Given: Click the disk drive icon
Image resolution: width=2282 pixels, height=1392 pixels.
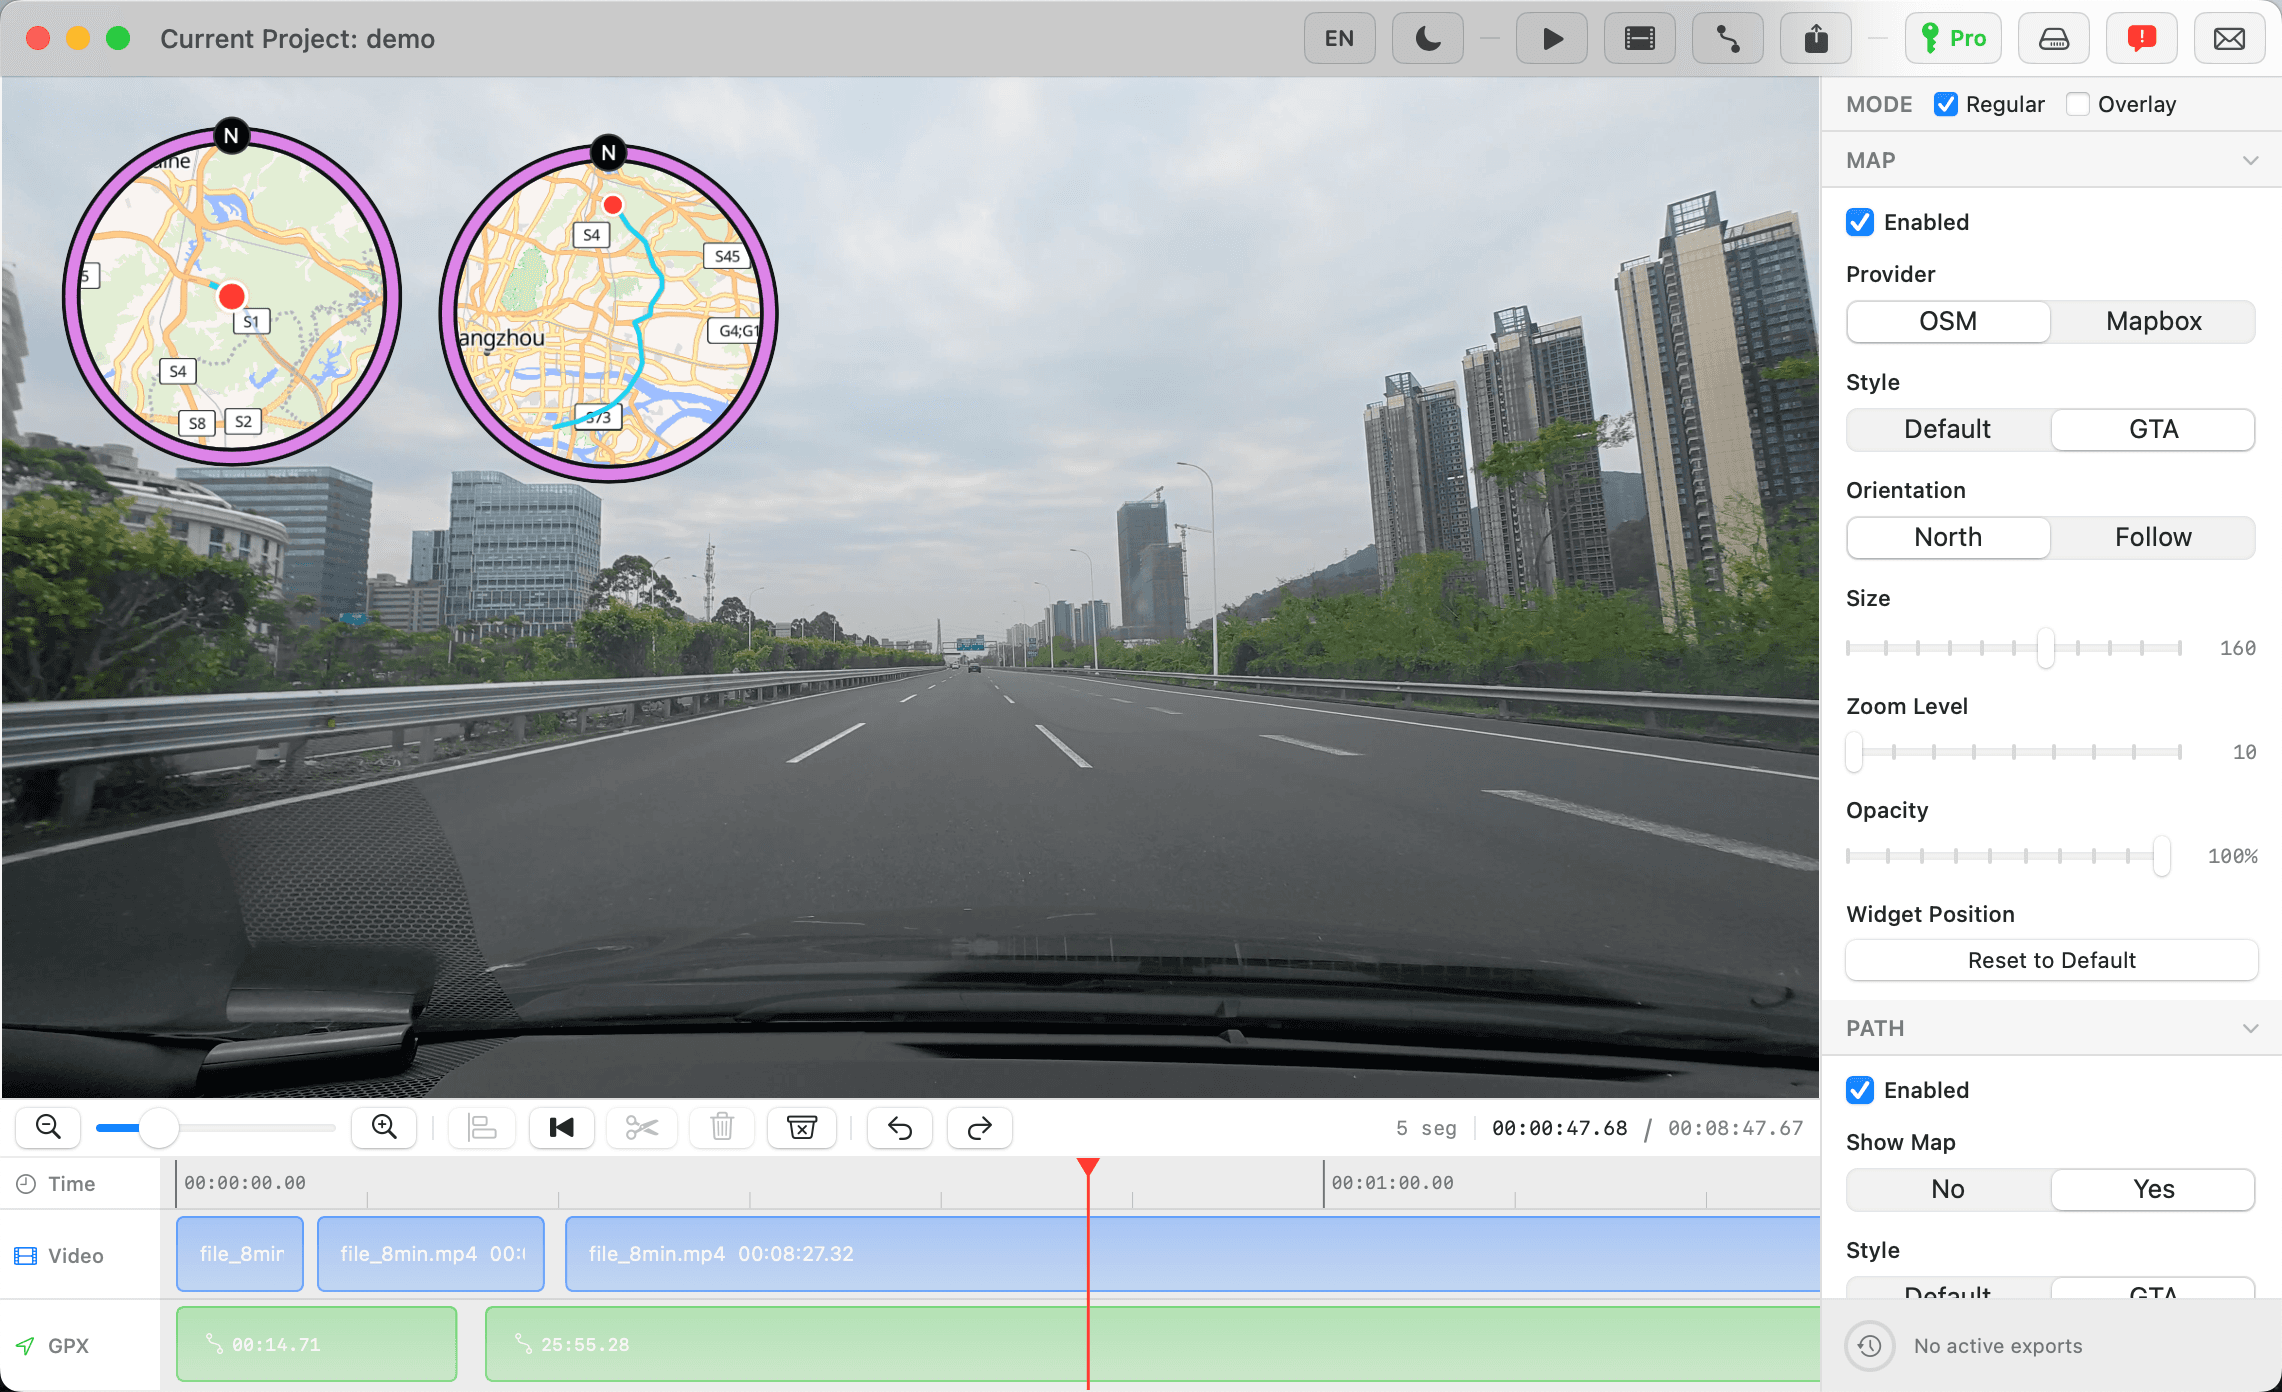Looking at the screenshot, I should pos(2053,39).
